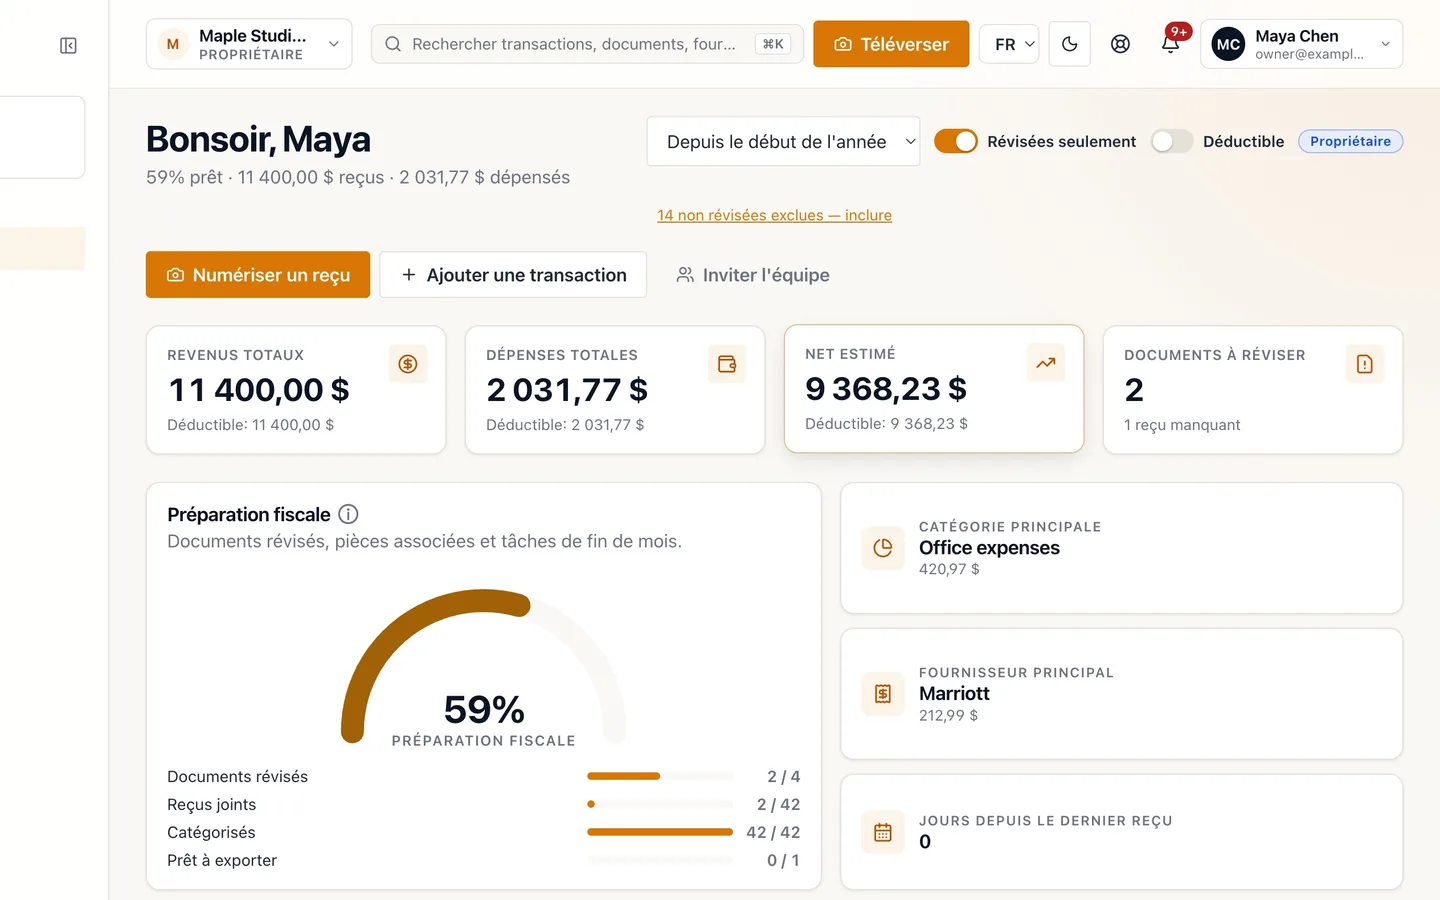The width and height of the screenshot is (1440, 900).
Task: Click Numériser un reçu button
Action: pyautogui.click(x=258, y=274)
